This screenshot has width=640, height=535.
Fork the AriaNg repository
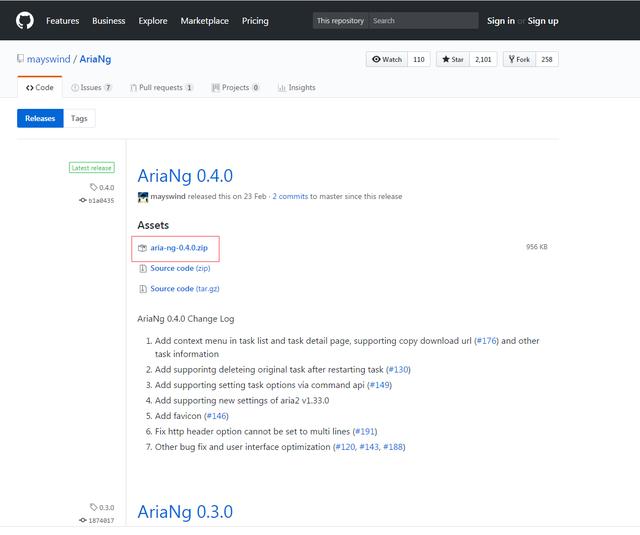519,59
